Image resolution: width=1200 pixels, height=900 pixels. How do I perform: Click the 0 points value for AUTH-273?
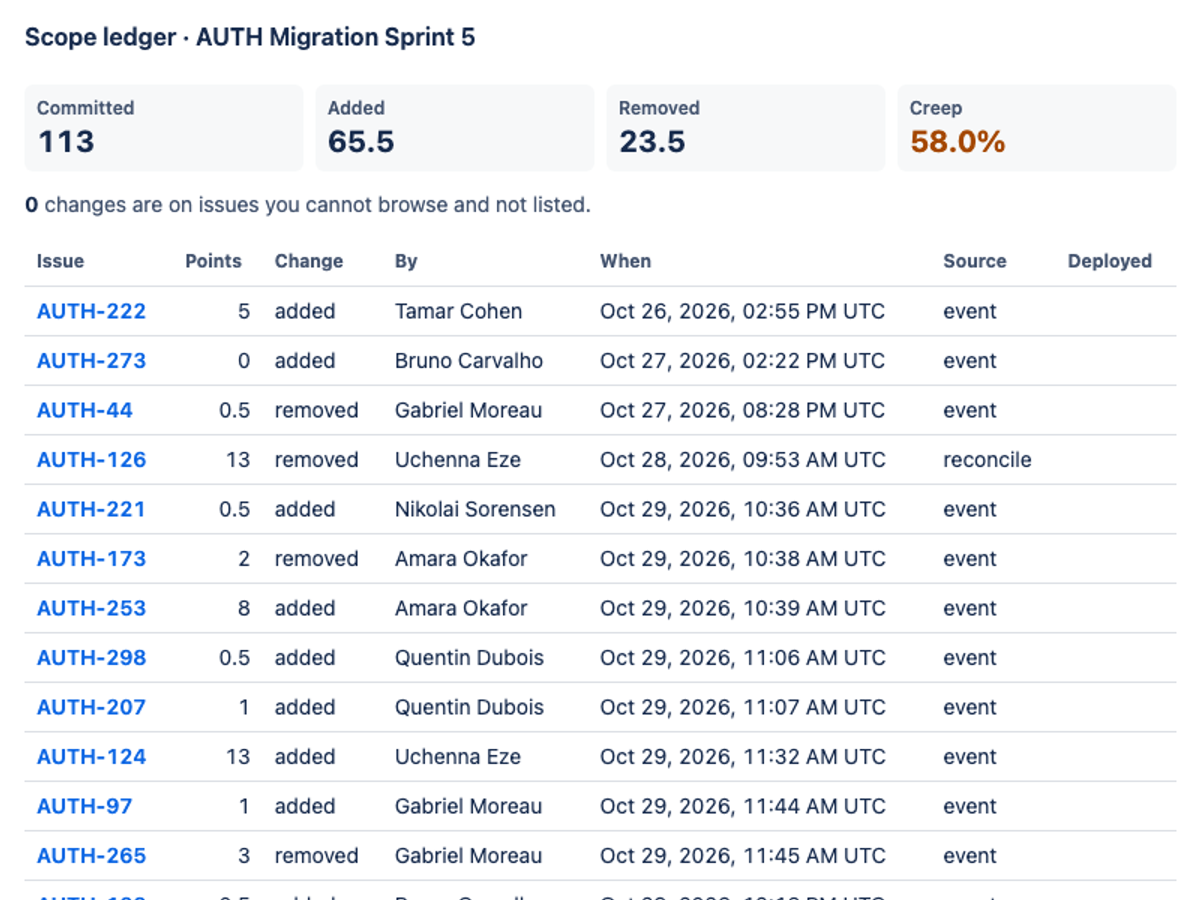click(x=244, y=361)
